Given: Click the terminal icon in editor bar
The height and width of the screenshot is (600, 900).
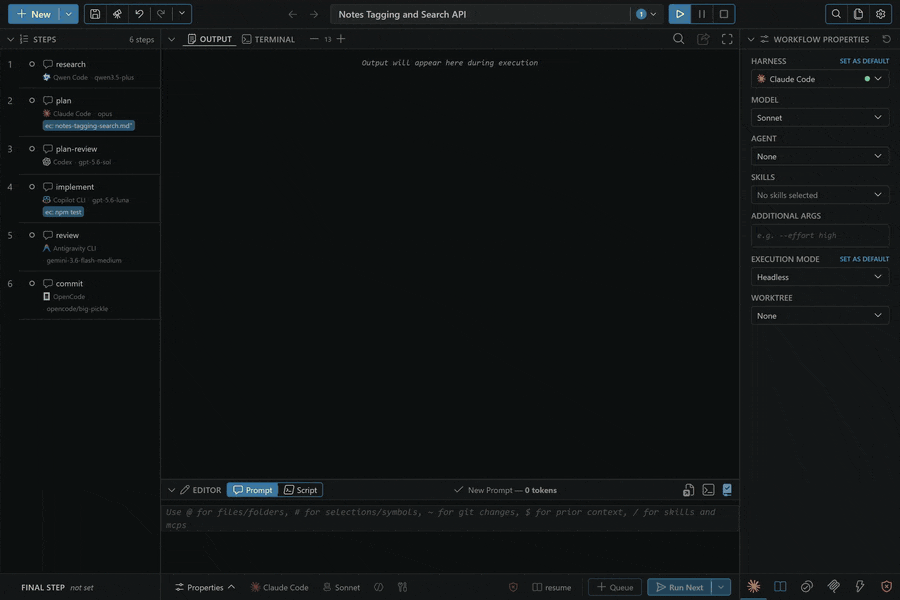Looking at the screenshot, I should coord(708,490).
